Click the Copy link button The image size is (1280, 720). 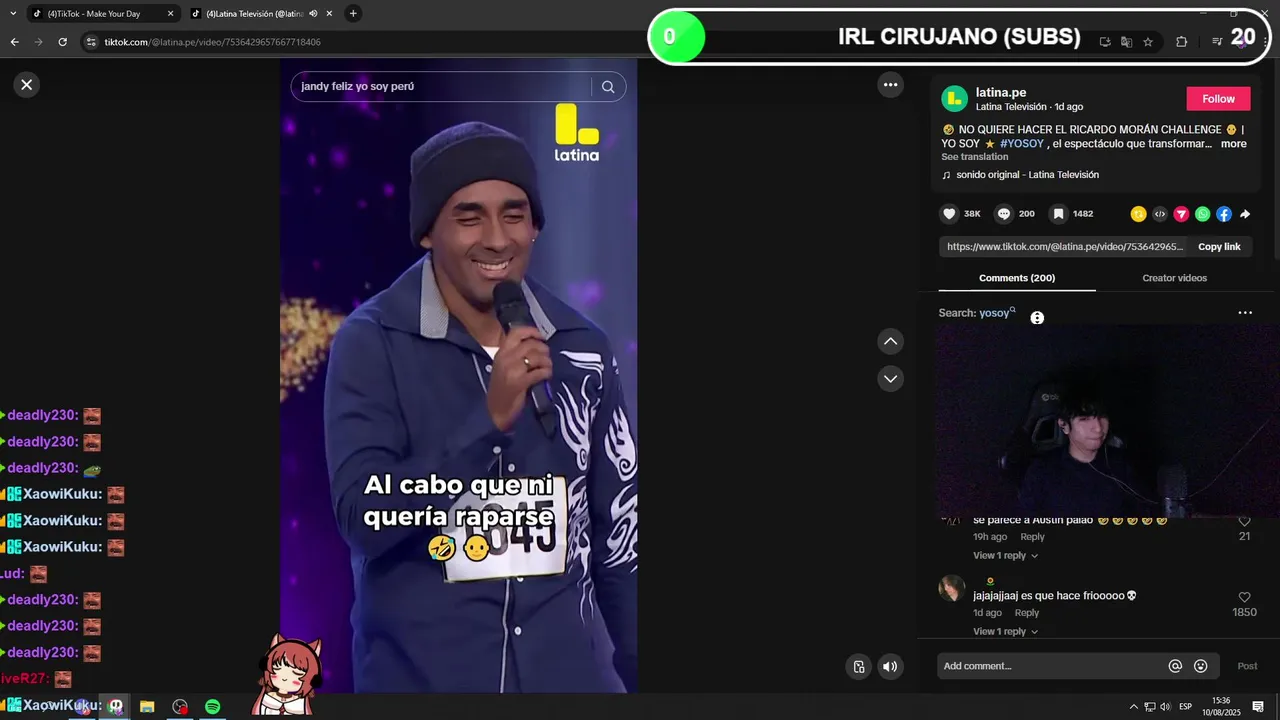point(1219,247)
